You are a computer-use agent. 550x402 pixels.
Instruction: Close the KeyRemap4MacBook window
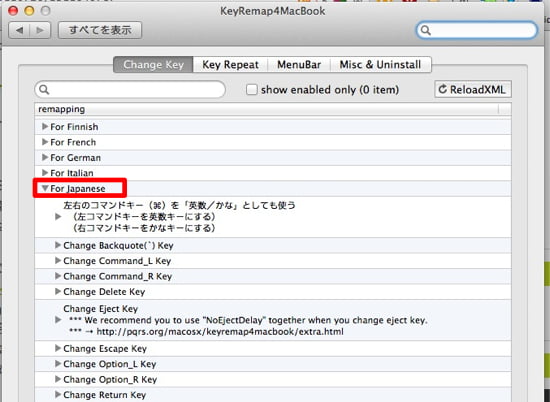[x=13, y=11]
